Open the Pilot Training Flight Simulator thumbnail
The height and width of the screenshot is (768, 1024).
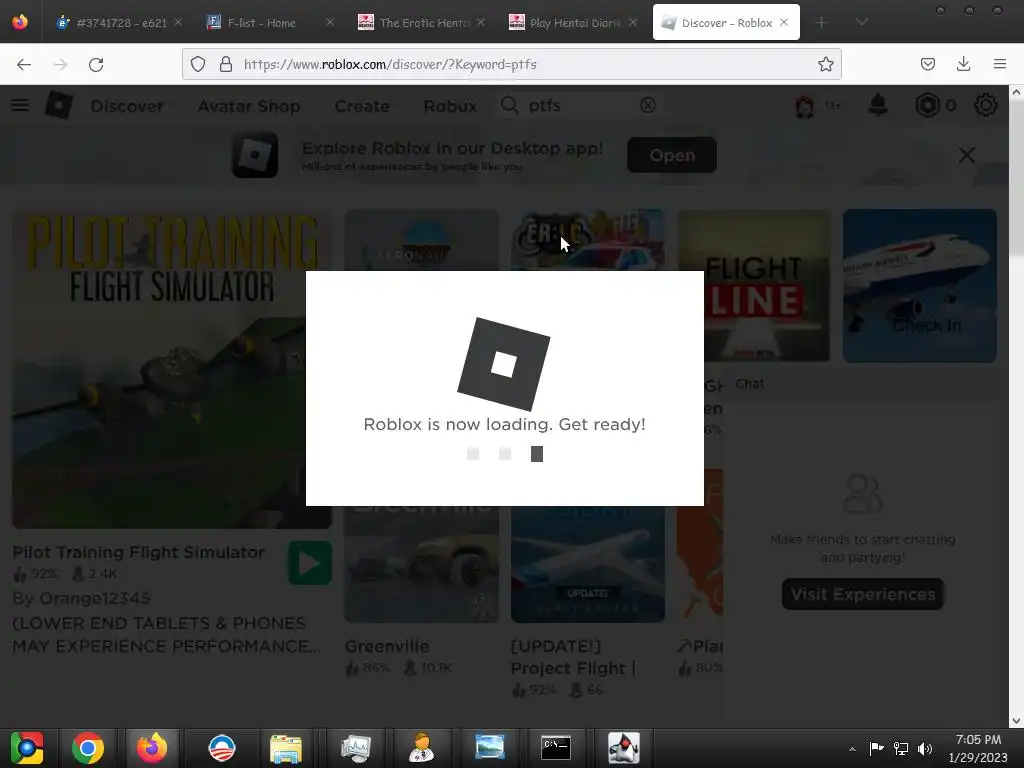172,369
